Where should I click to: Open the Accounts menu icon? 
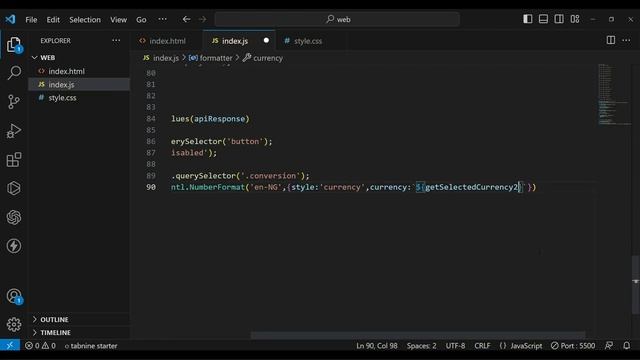click(x=14, y=296)
